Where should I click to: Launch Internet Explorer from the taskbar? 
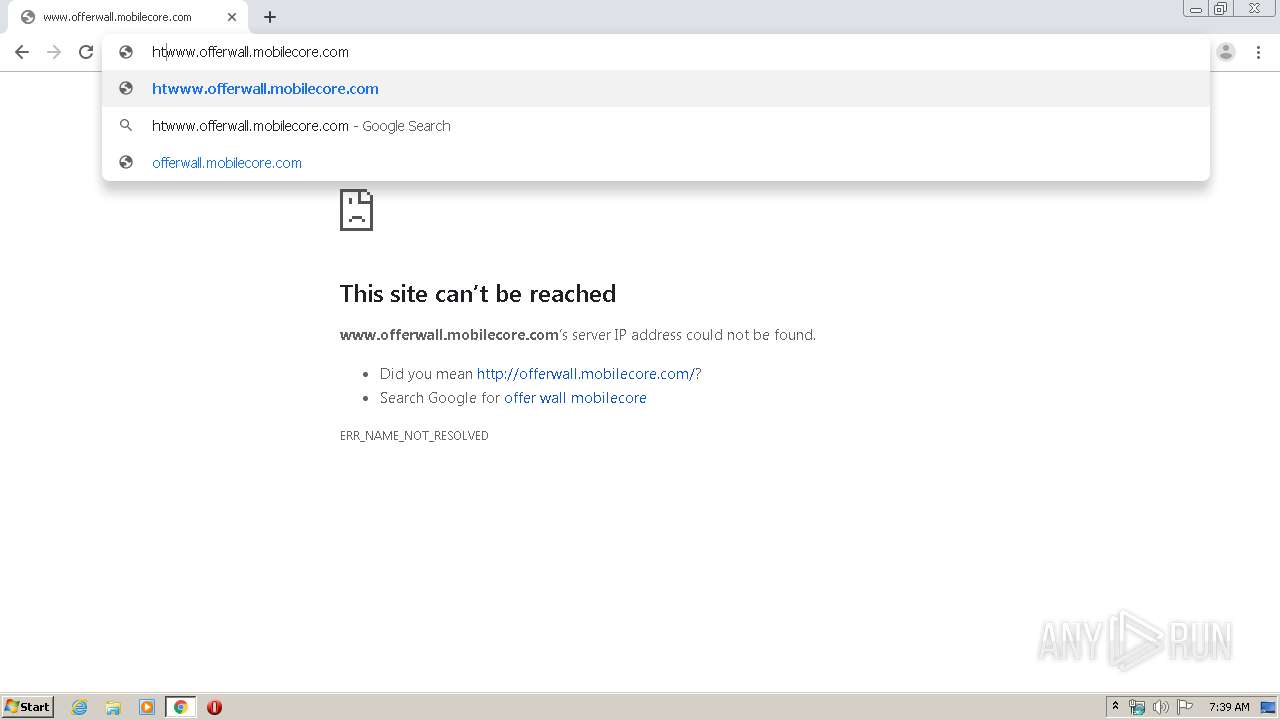80,707
